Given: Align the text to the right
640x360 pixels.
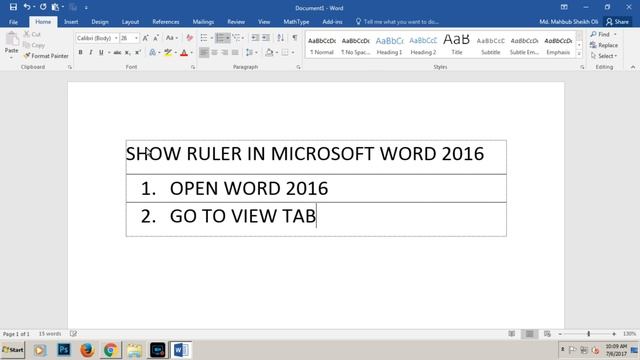Looking at the screenshot, I should (x=224, y=53).
